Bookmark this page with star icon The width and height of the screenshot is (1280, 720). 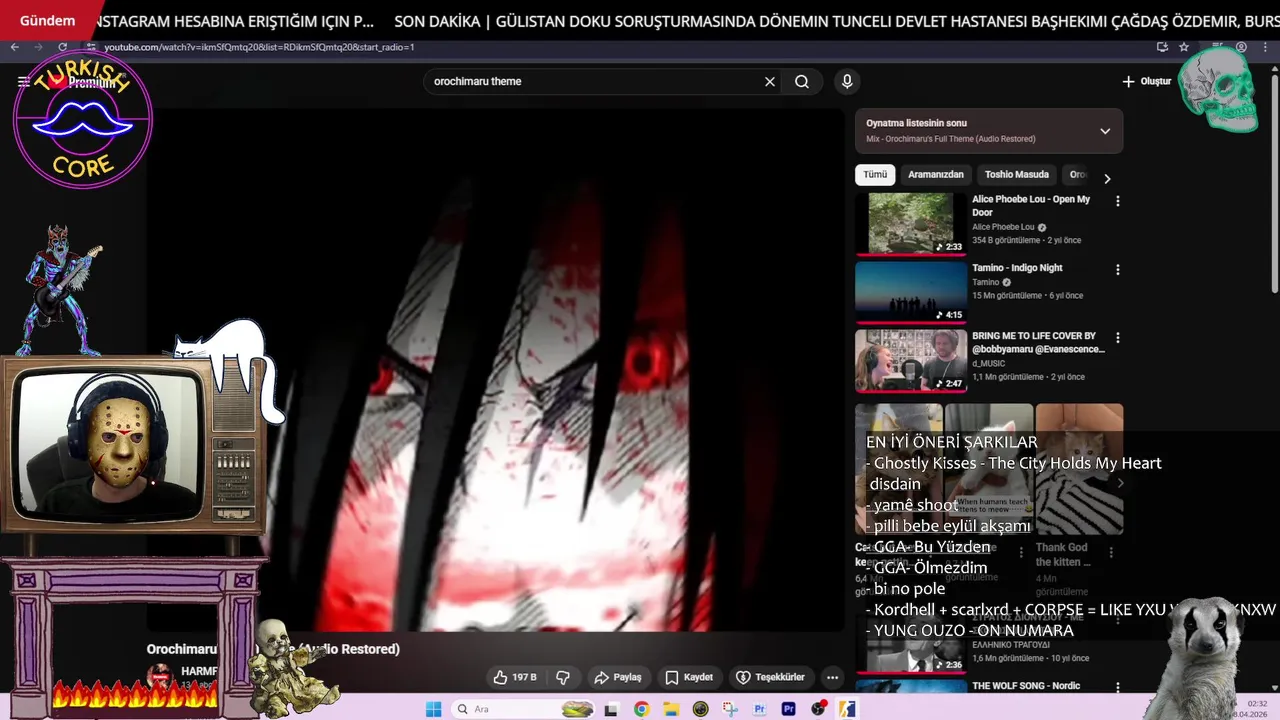click(x=1184, y=47)
